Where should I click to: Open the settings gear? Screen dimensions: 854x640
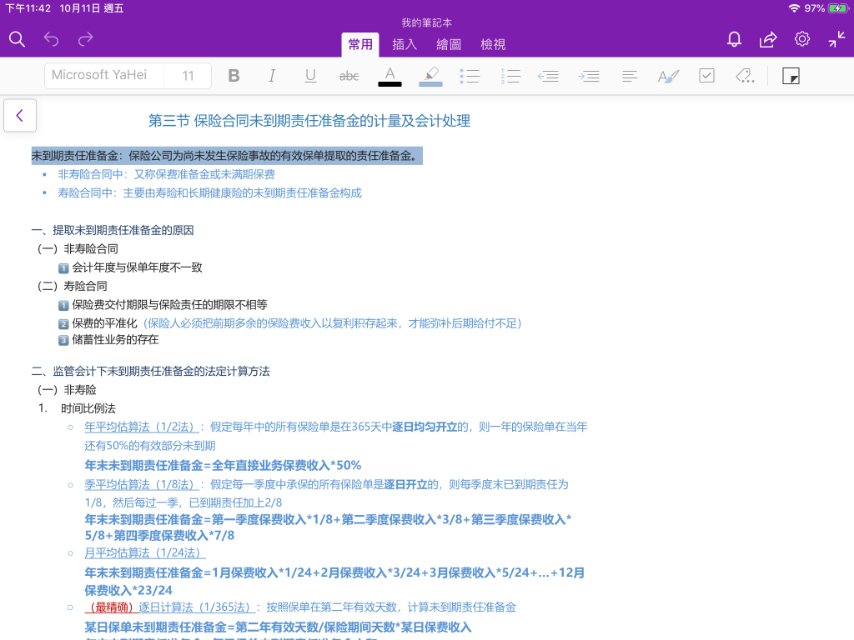[802, 39]
